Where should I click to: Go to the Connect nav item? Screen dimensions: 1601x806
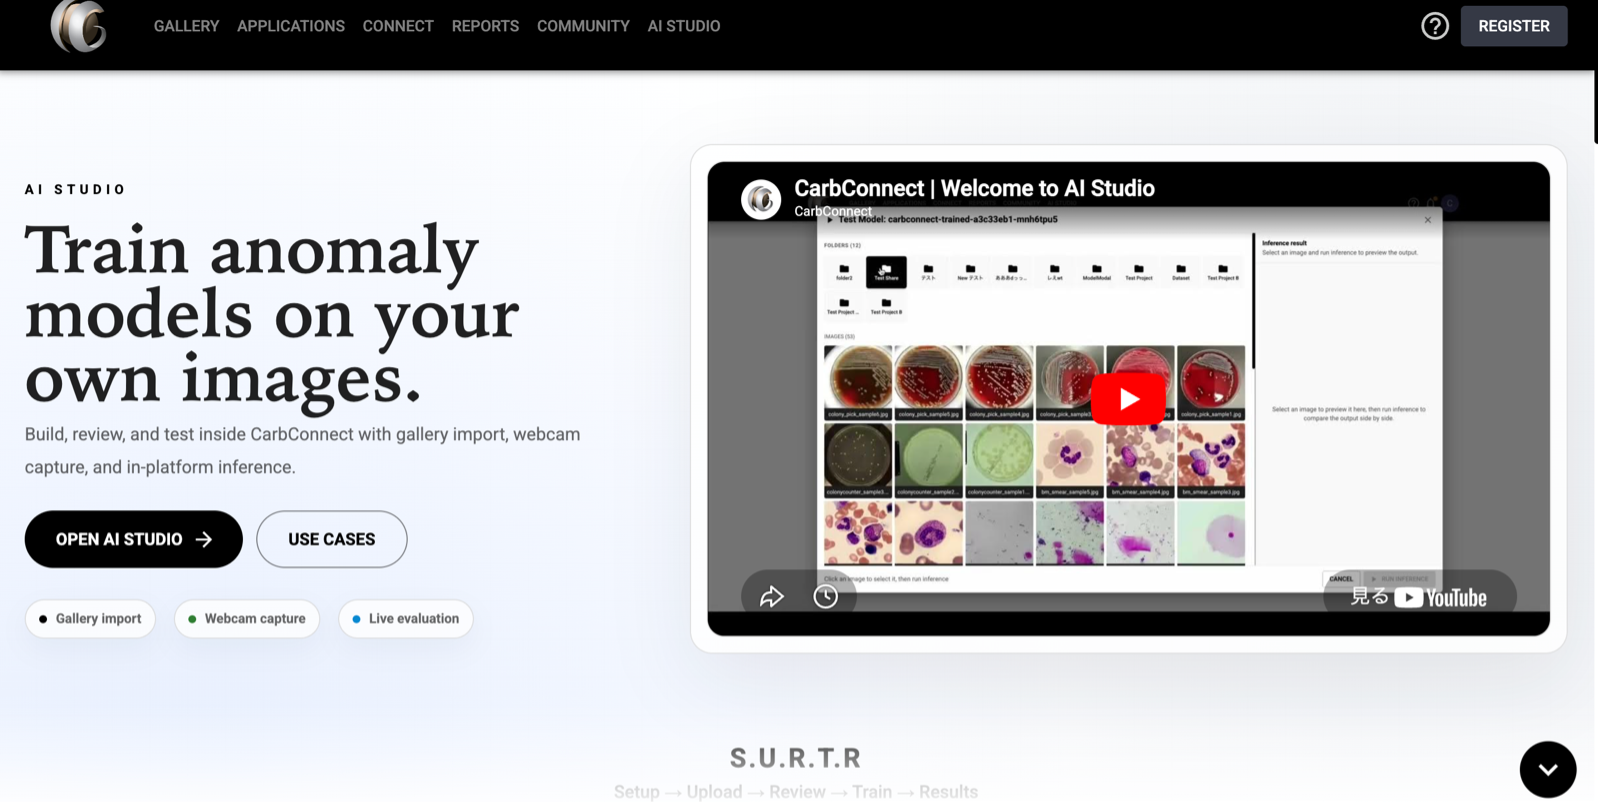pos(399,26)
